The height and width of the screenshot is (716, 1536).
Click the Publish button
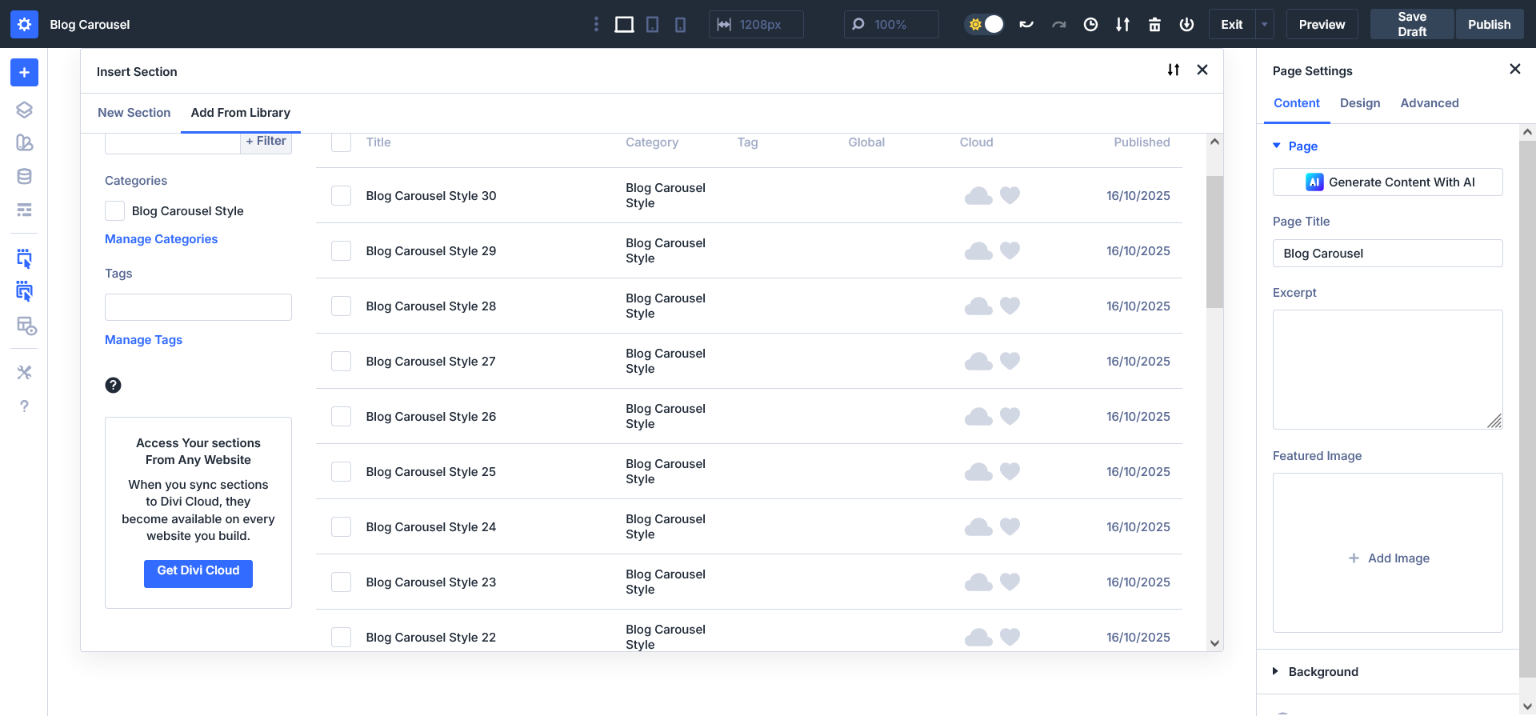tap(1489, 24)
